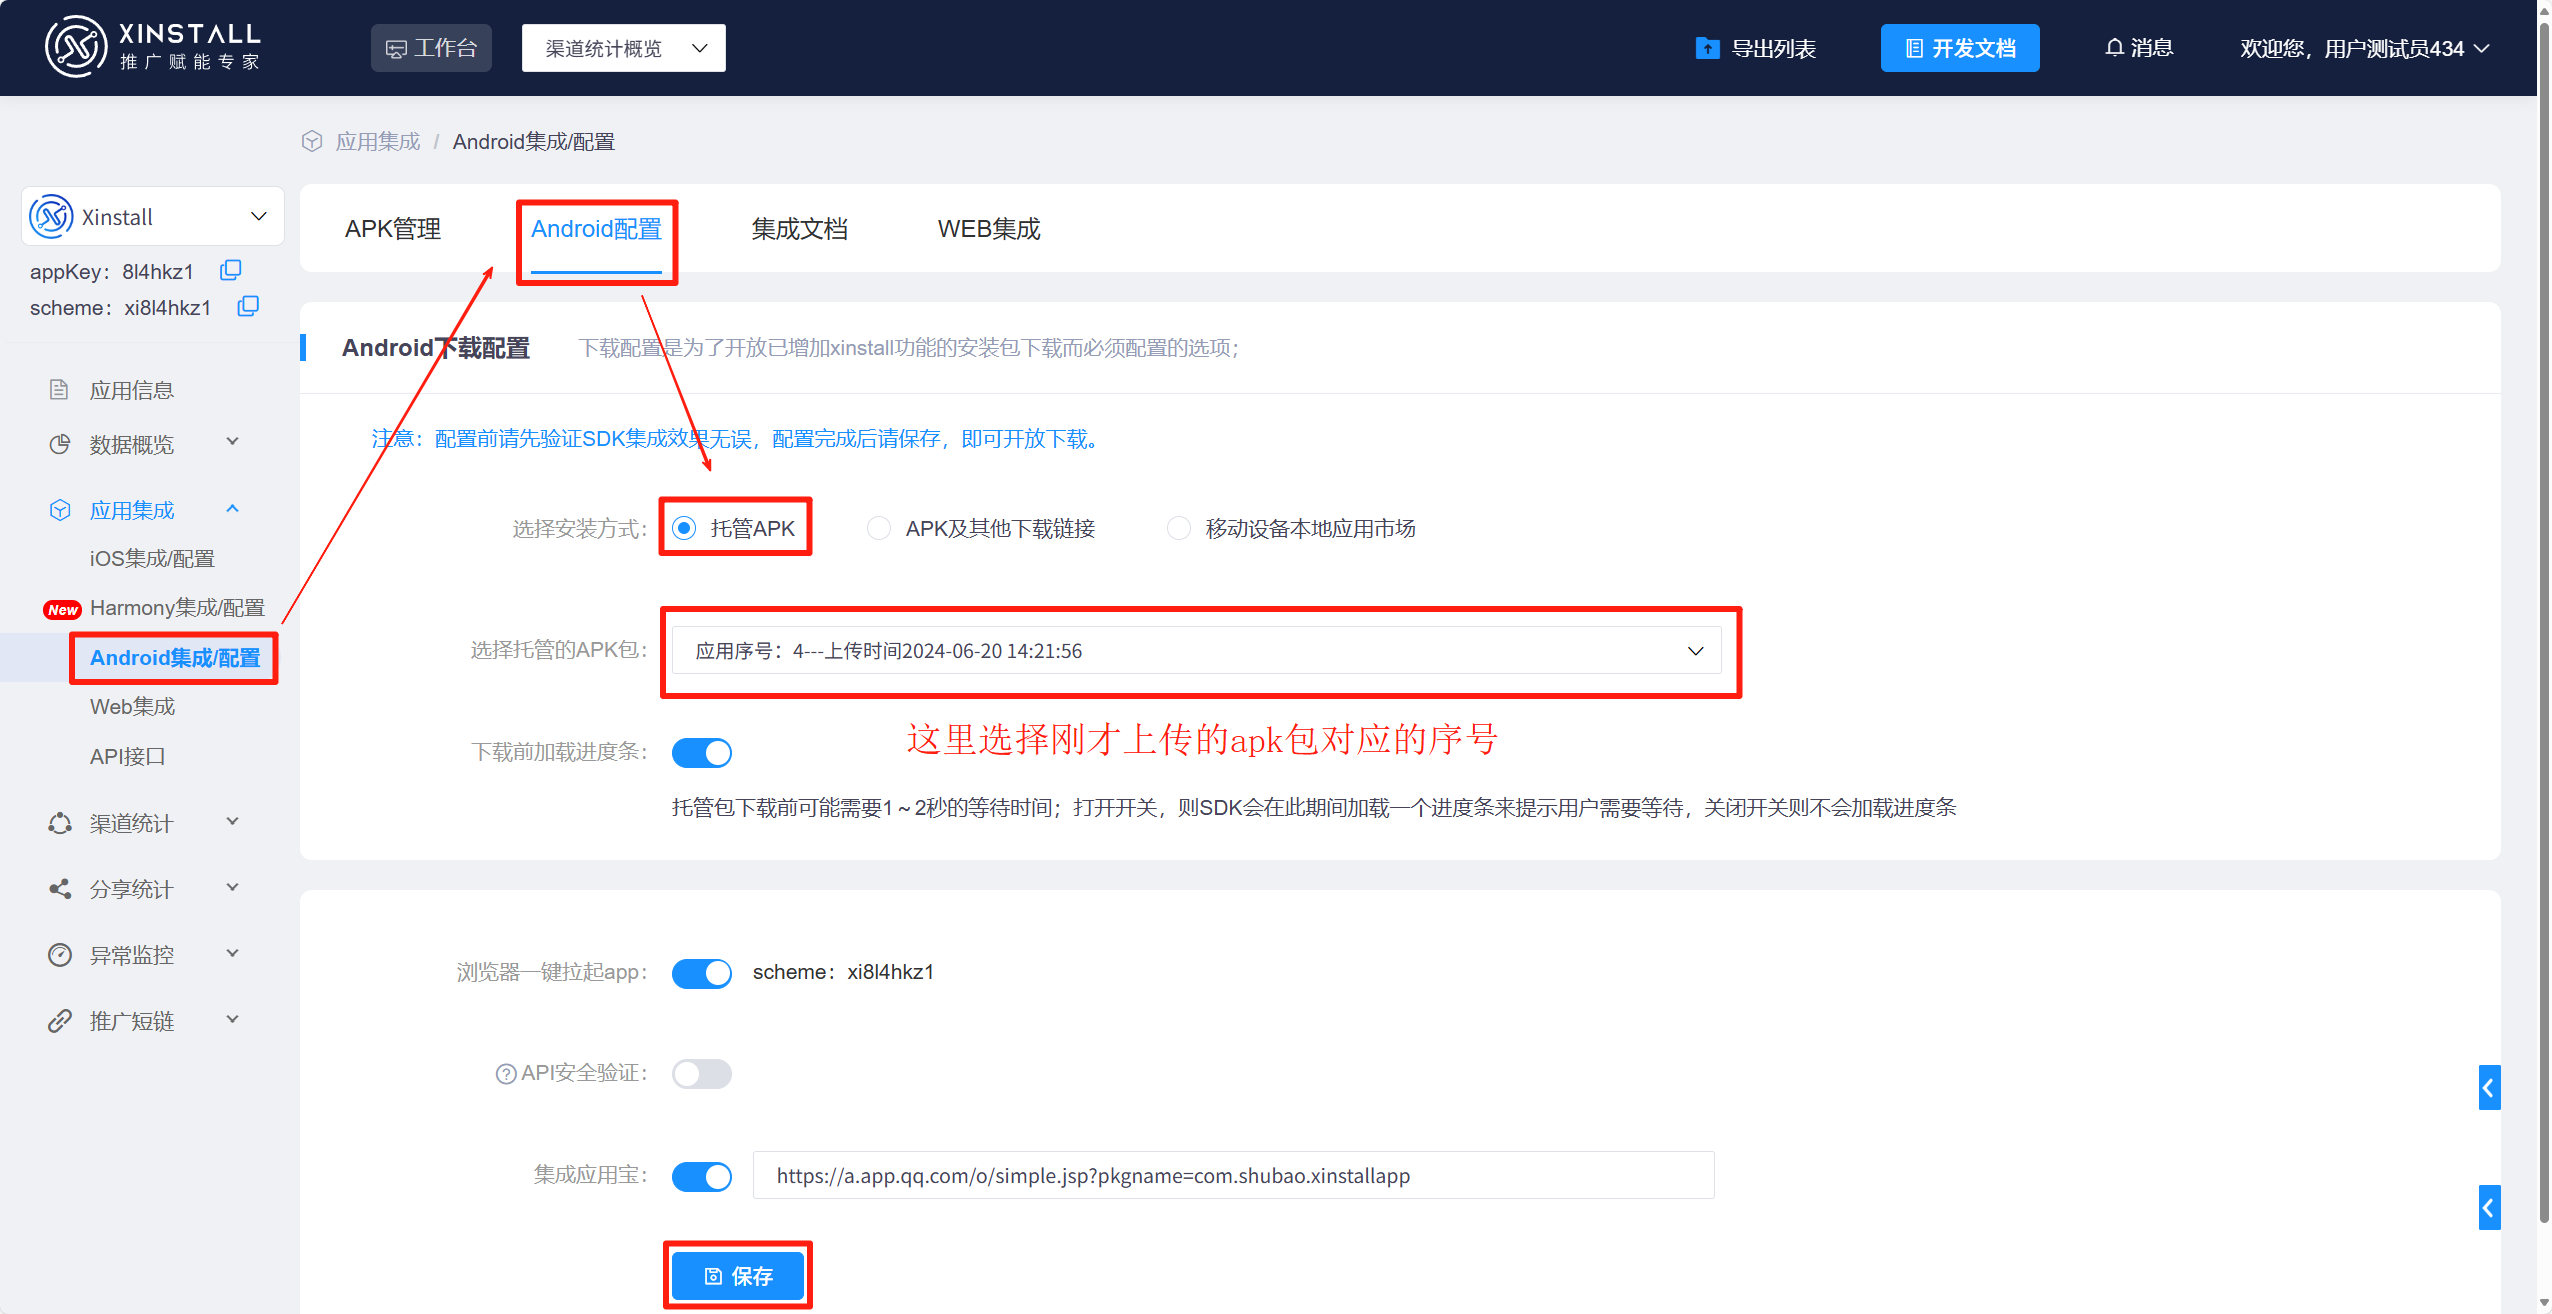Open 应用信息 in the sidebar
Image resolution: width=2552 pixels, height=1314 pixels.
132,390
